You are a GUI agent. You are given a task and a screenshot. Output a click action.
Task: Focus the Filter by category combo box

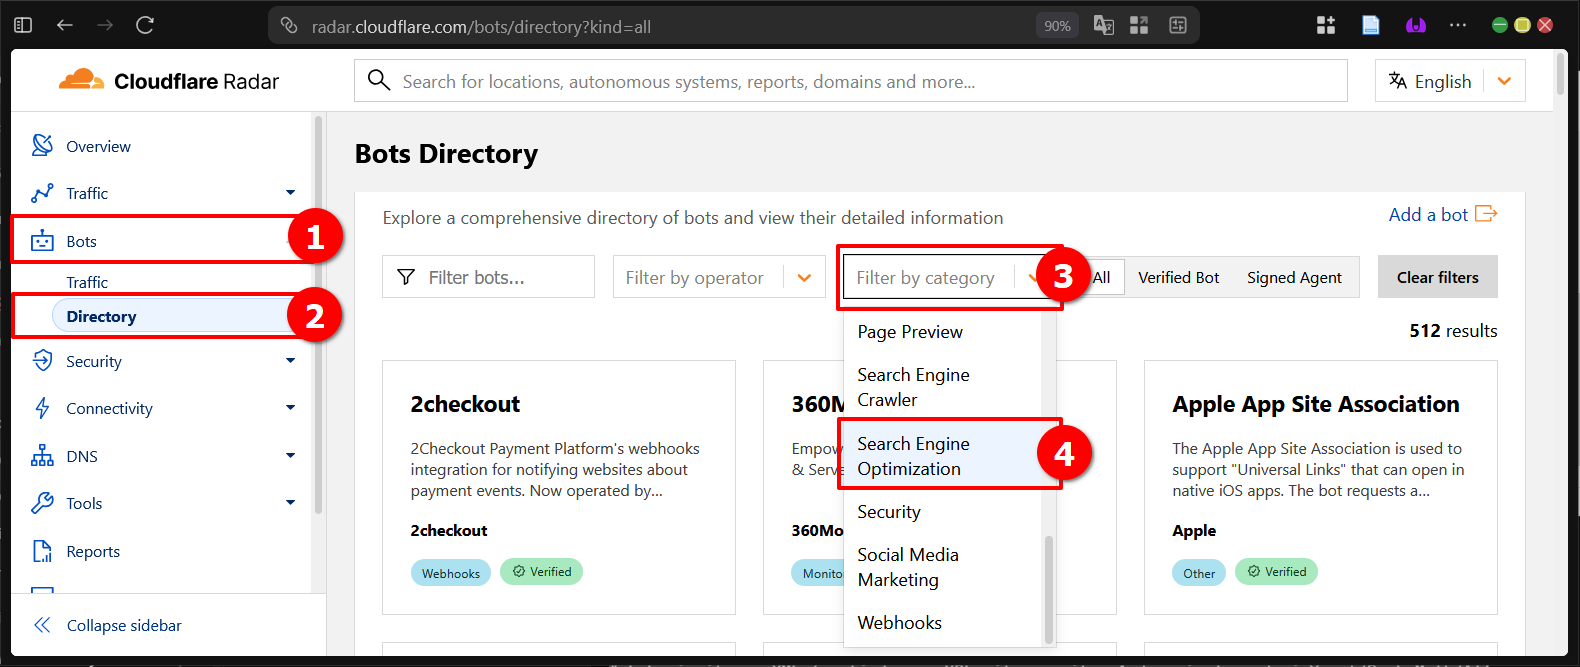coord(944,277)
